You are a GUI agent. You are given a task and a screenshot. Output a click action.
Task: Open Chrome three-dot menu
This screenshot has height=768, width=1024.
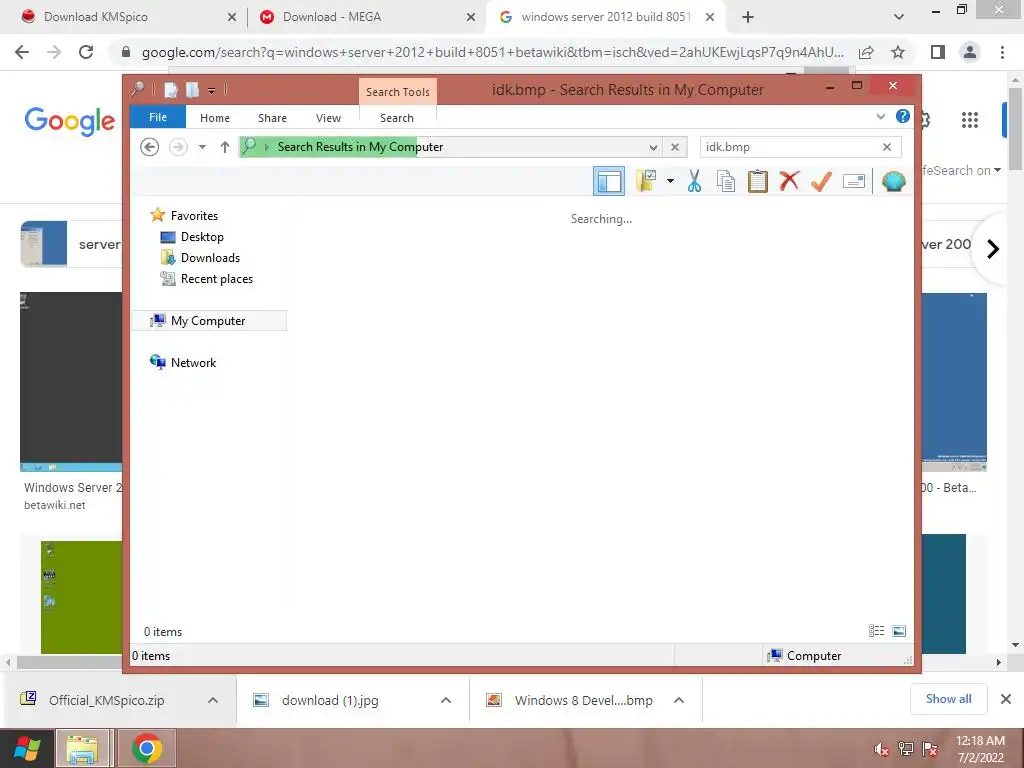[1002, 52]
